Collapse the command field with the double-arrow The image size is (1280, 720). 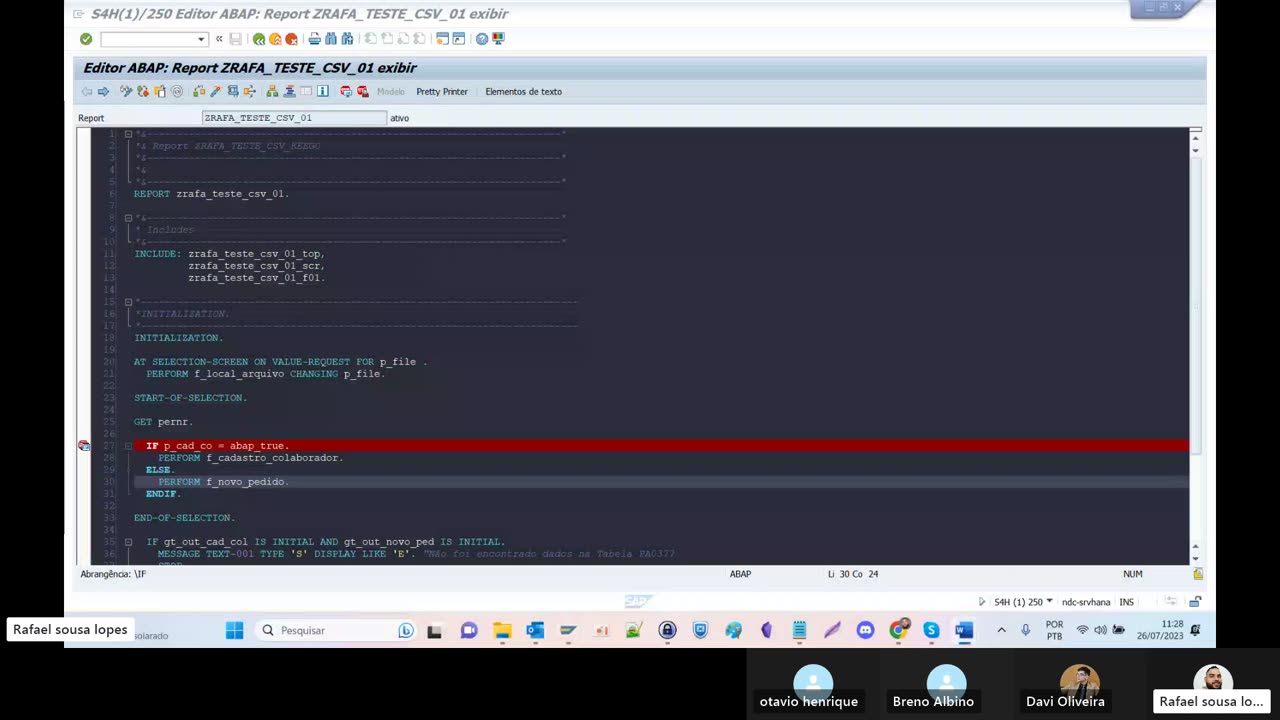(219, 39)
